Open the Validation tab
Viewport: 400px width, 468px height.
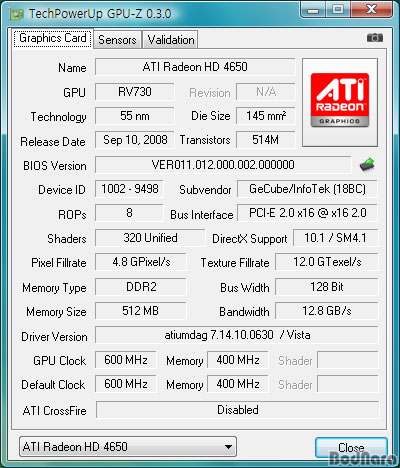(x=171, y=40)
